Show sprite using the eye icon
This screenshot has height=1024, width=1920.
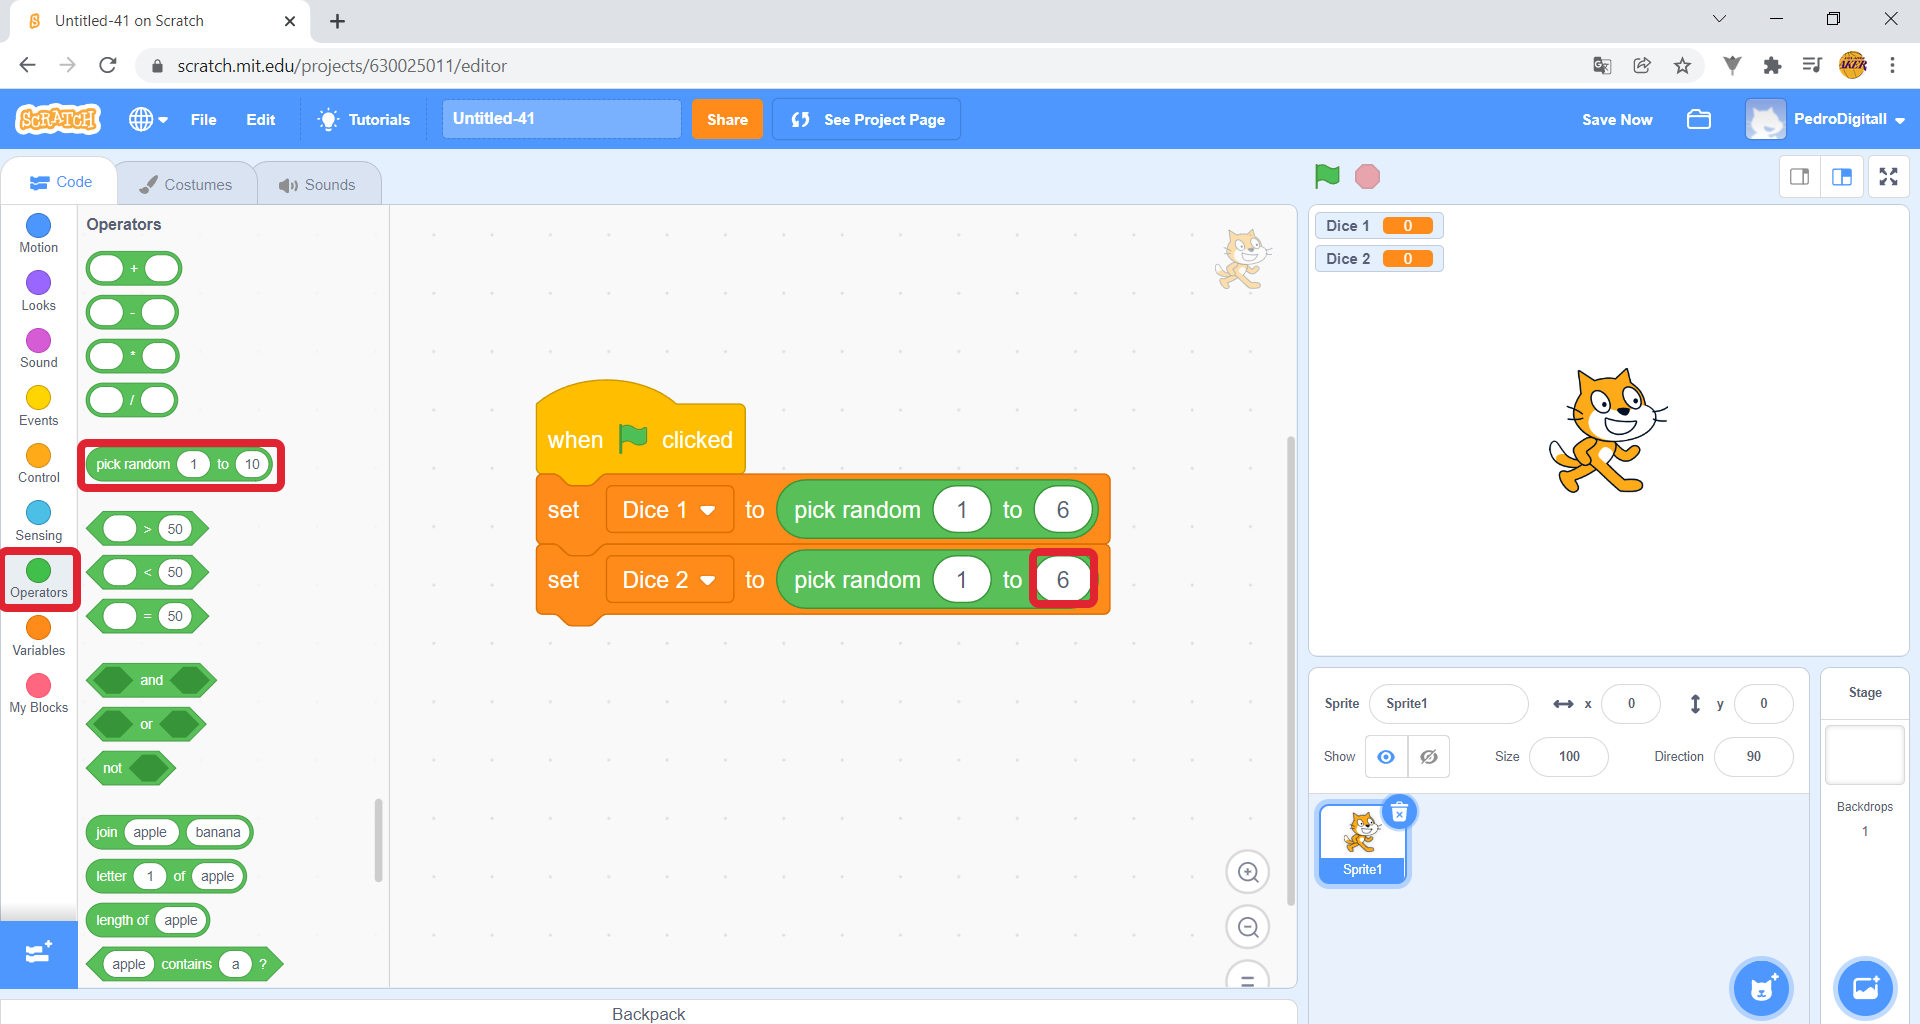click(x=1386, y=757)
